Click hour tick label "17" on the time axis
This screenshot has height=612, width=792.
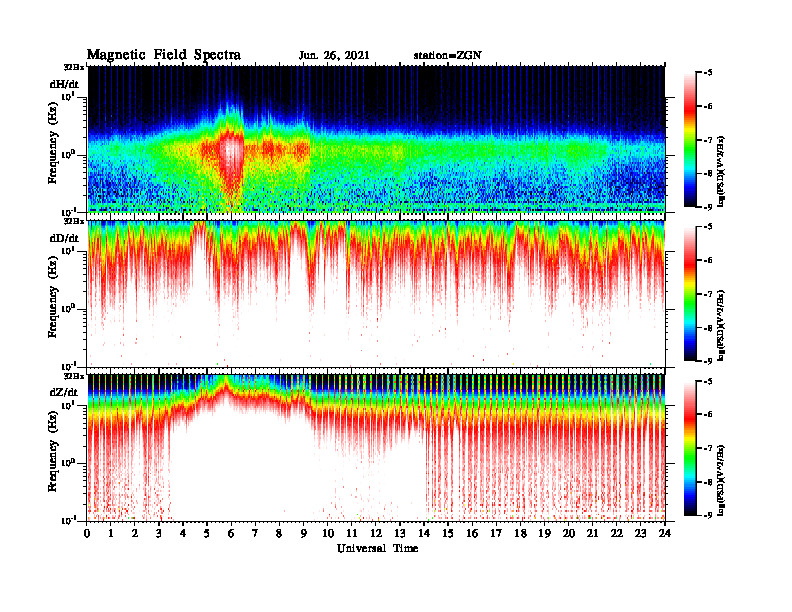[497, 534]
